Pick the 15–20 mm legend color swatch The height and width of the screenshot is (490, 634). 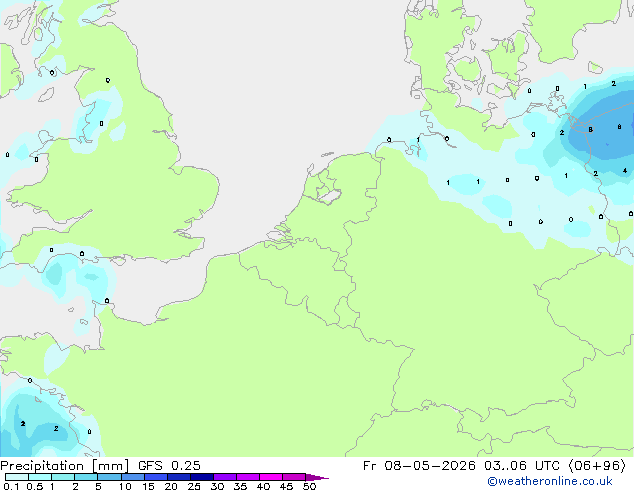pyautogui.click(x=156, y=477)
